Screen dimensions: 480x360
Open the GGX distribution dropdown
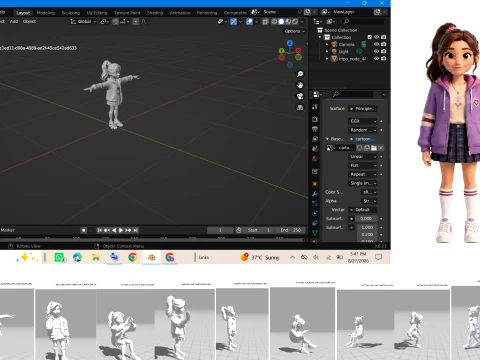pyautogui.click(x=363, y=121)
